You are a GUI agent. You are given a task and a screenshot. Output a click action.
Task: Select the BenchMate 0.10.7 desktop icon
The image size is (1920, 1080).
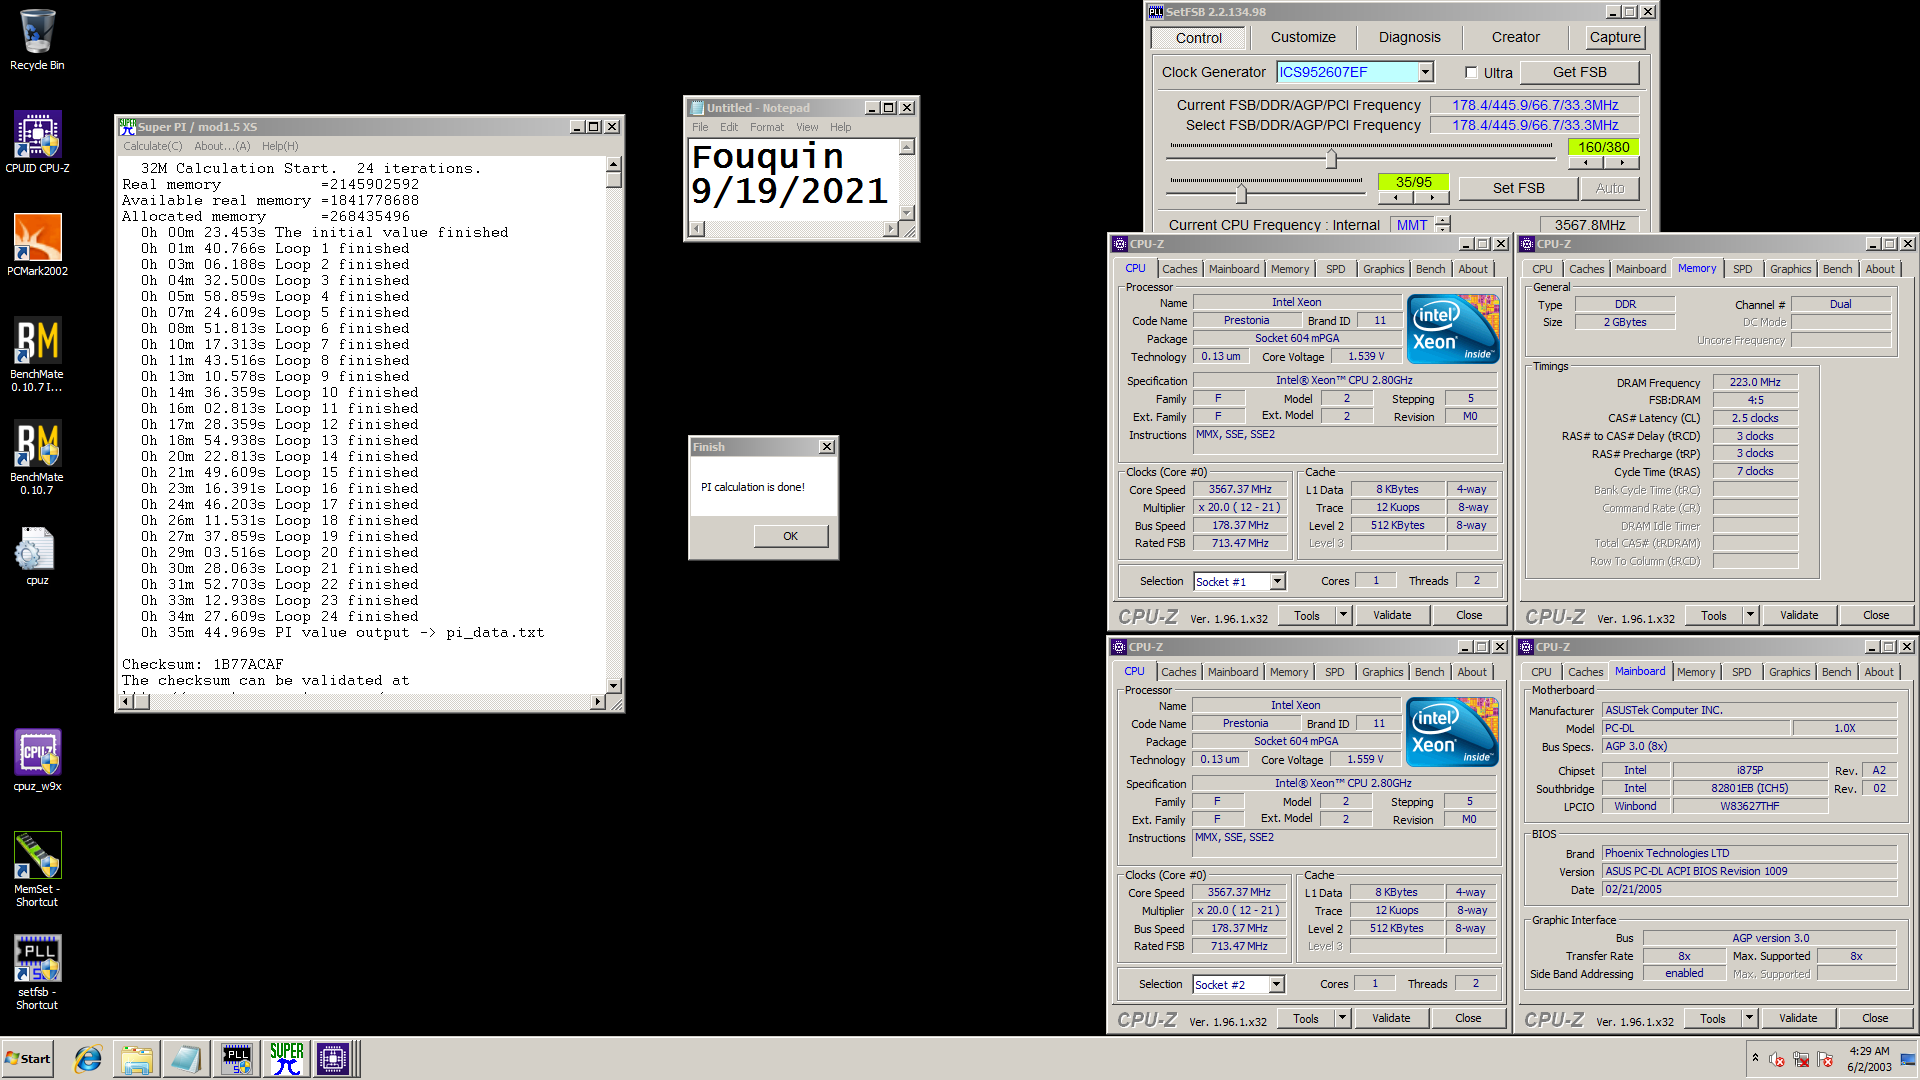37,458
